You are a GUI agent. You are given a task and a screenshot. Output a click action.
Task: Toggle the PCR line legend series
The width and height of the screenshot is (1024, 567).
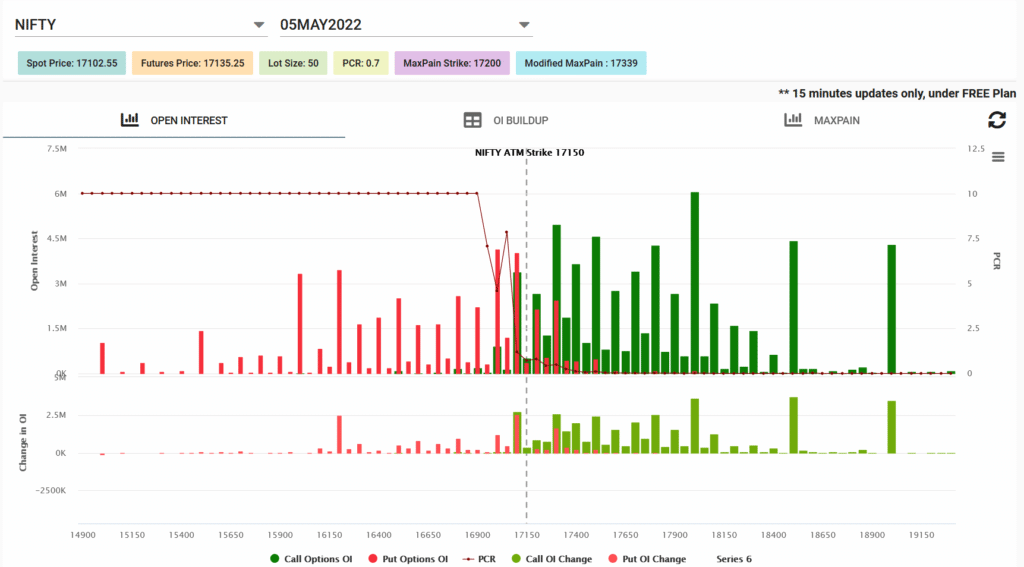click(x=479, y=559)
